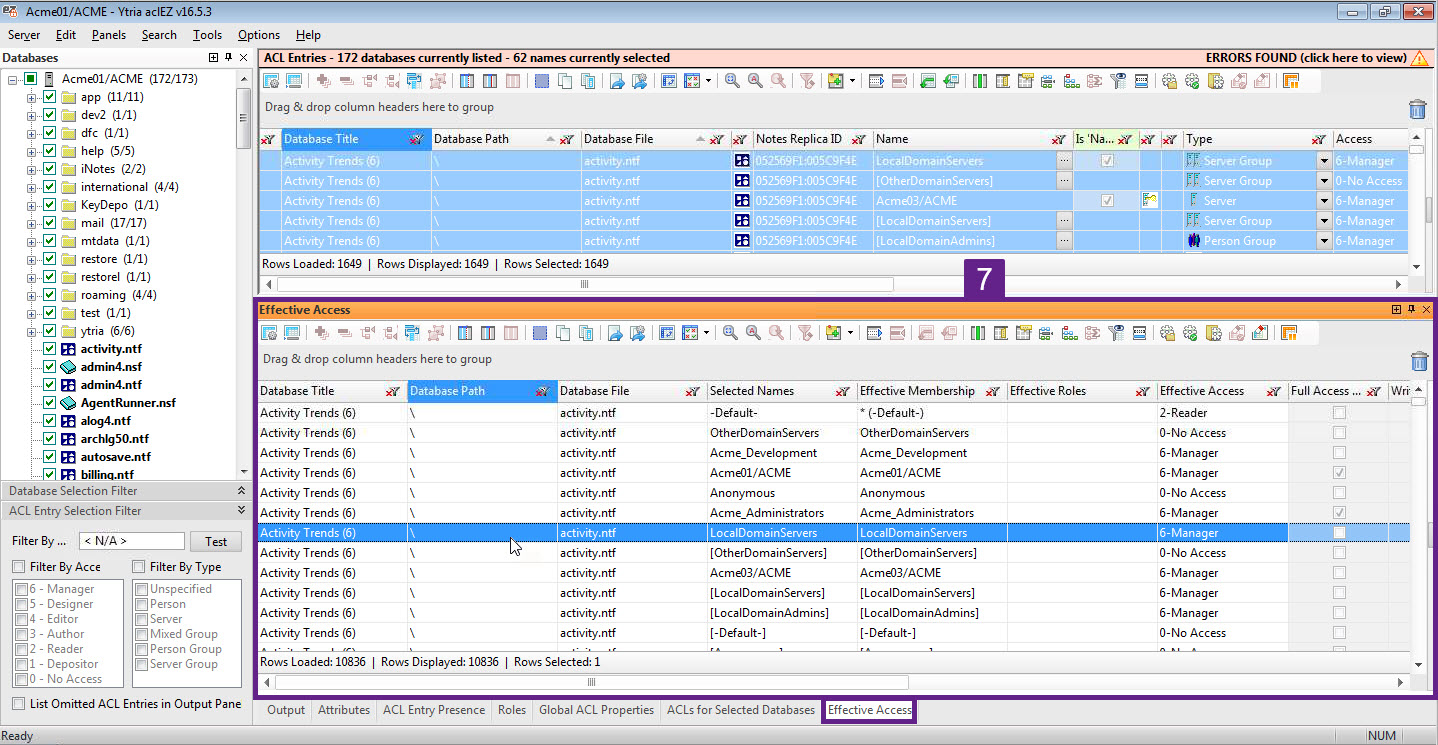Collapse the ACL Entry Selection Filter section
Viewport: 1438px width, 745px height.
point(243,510)
